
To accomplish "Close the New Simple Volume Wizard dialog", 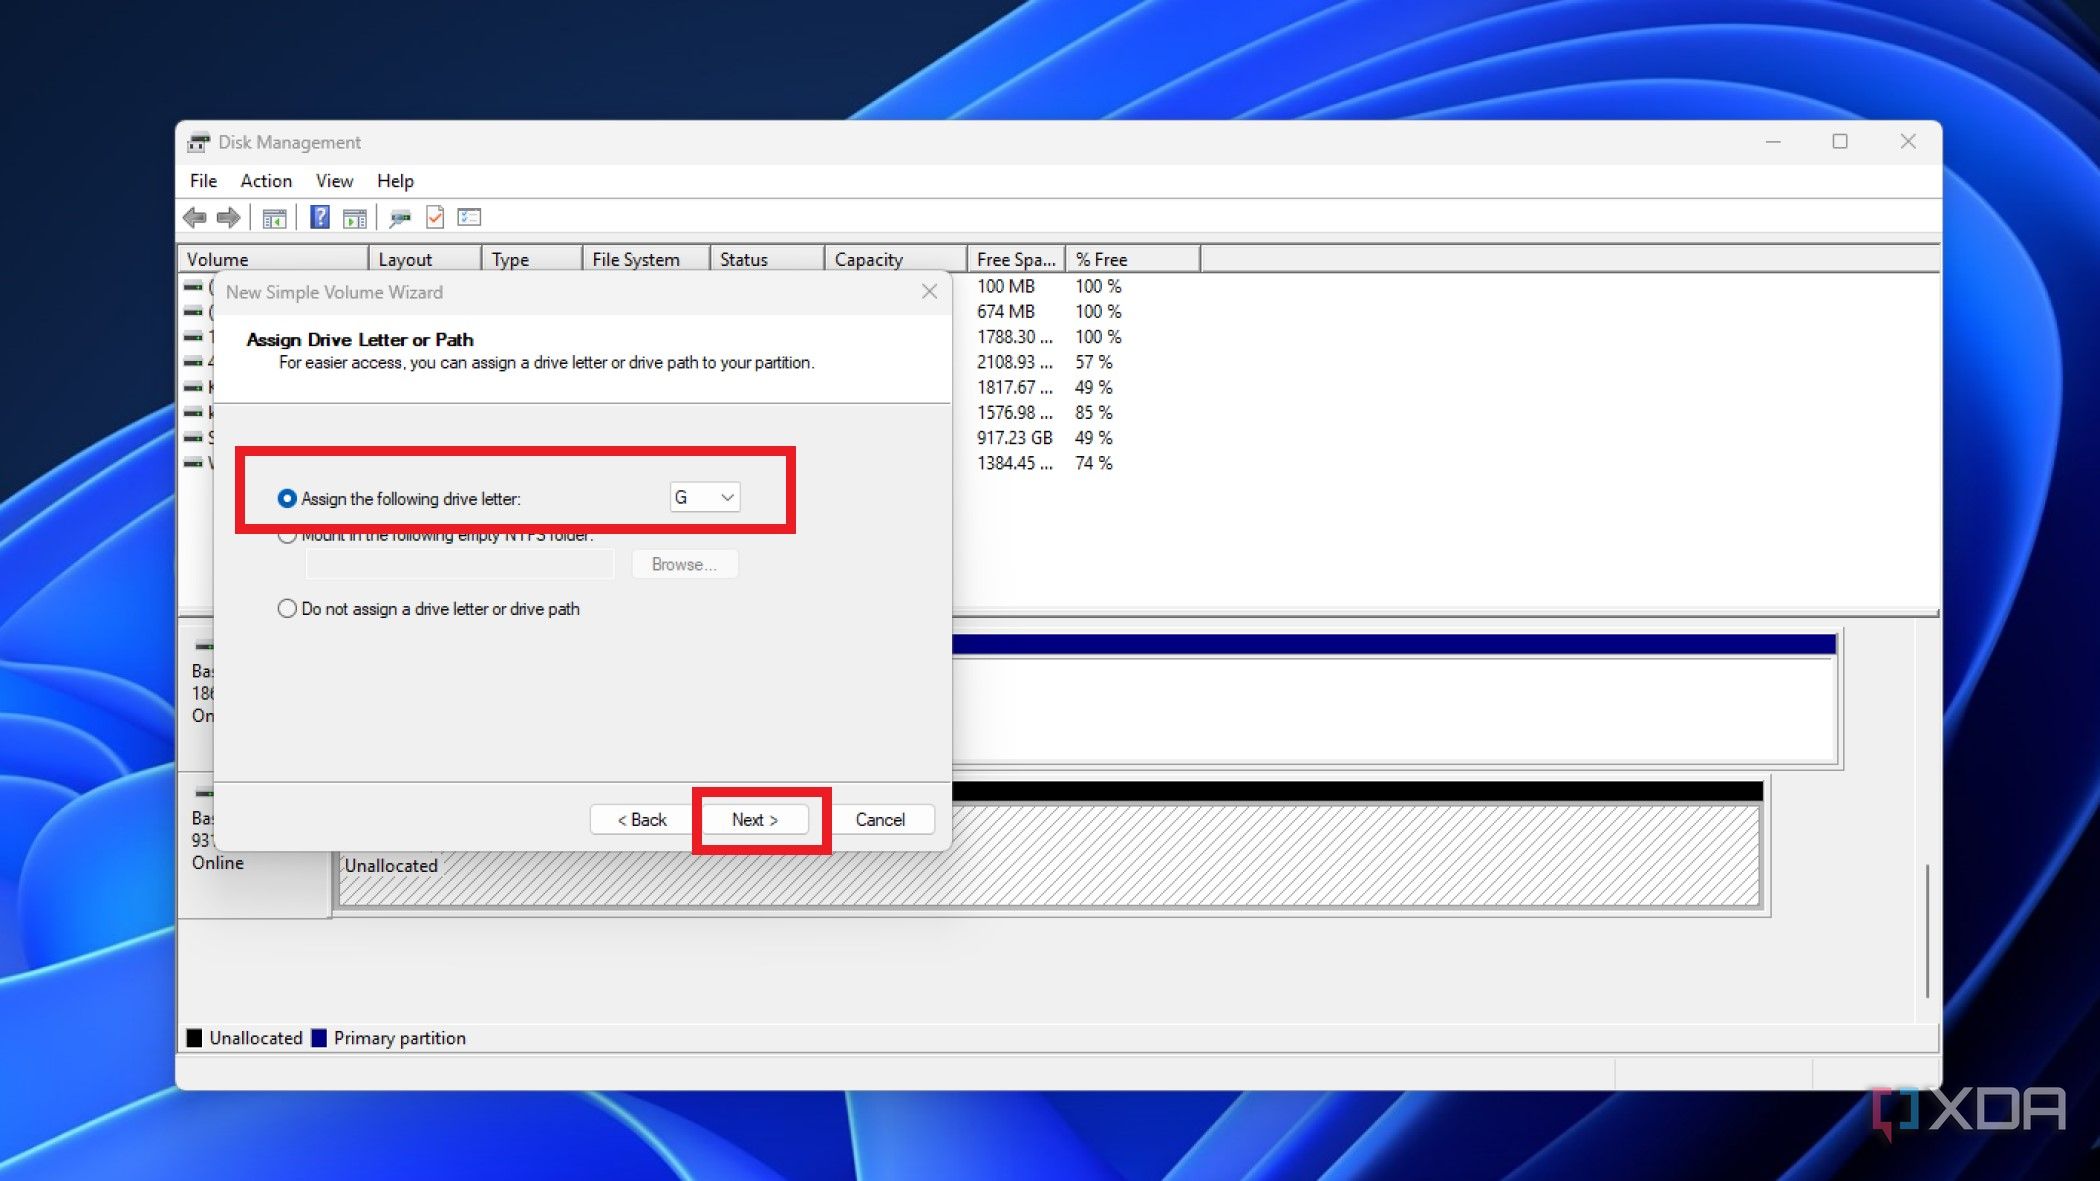I will pos(929,291).
